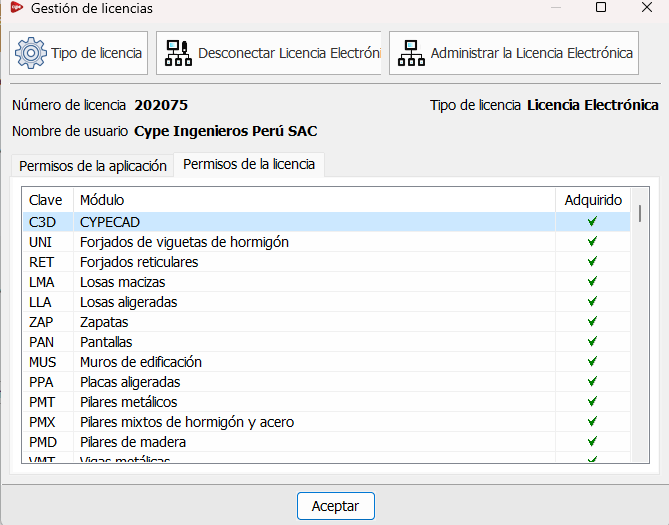This screenshot has width=669, height=525.
Task: Click the green check in Pilares de madera row
Action: coord(592,441)
